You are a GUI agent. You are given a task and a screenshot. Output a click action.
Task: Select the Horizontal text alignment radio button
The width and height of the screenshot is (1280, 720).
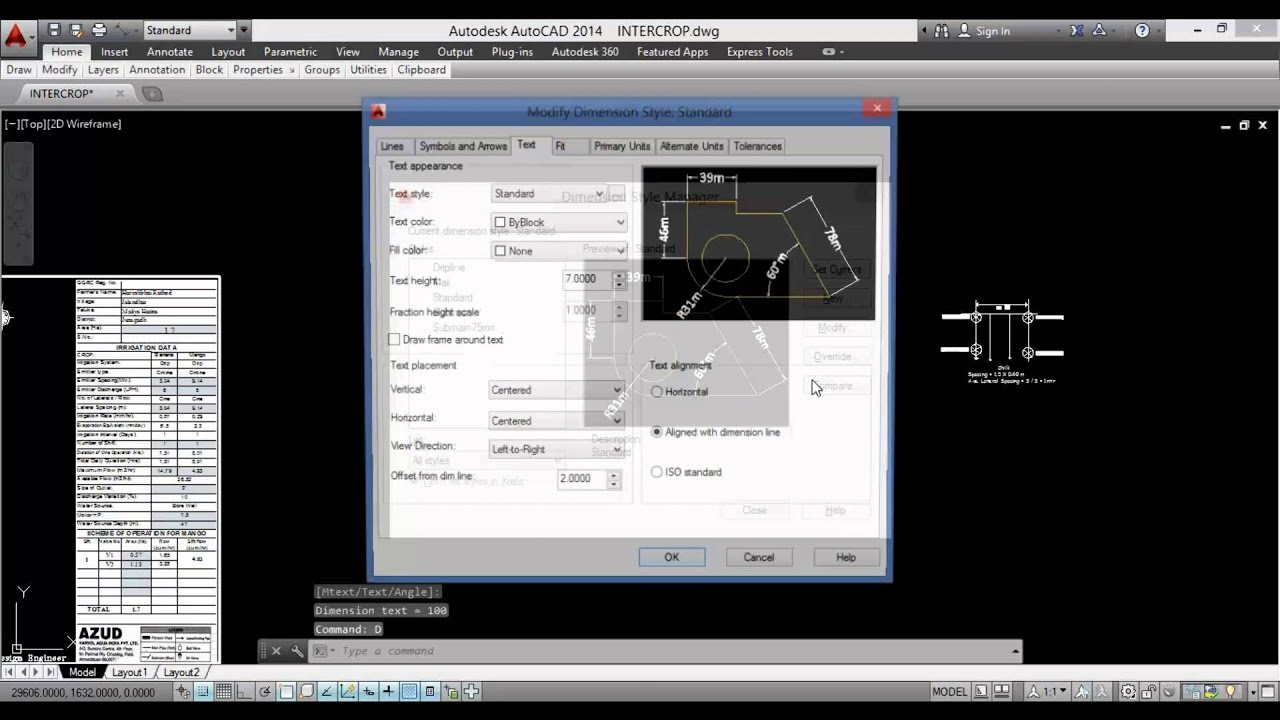pyautogui.click(x=657, y=392)
